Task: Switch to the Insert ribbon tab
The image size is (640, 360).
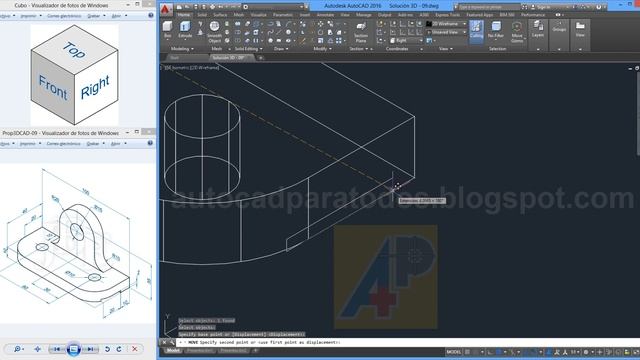Action: [305, 15]
